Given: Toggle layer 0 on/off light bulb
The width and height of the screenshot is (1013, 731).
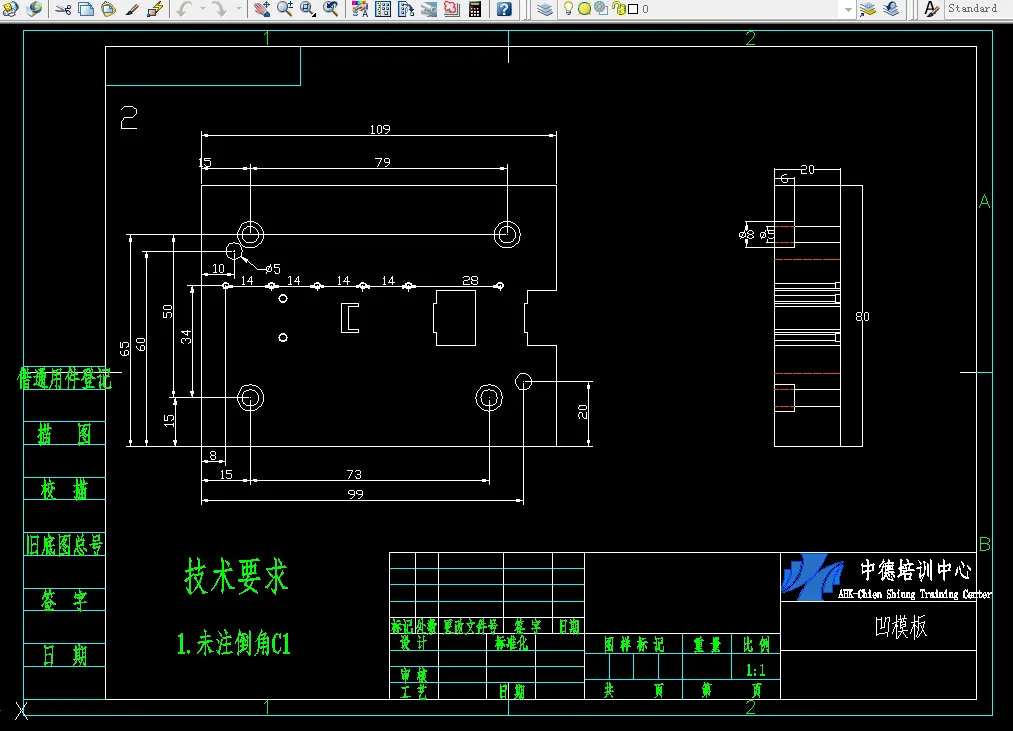Looking at the screenshot, I should 568,8.
